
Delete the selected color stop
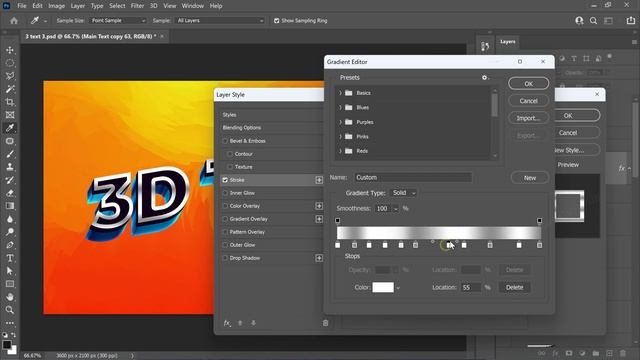(x=514, y=287)
